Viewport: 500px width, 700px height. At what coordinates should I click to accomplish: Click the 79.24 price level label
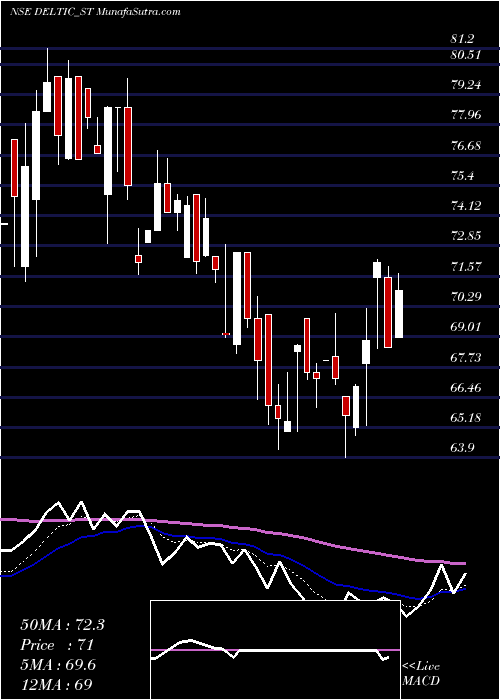click(466, 85)
